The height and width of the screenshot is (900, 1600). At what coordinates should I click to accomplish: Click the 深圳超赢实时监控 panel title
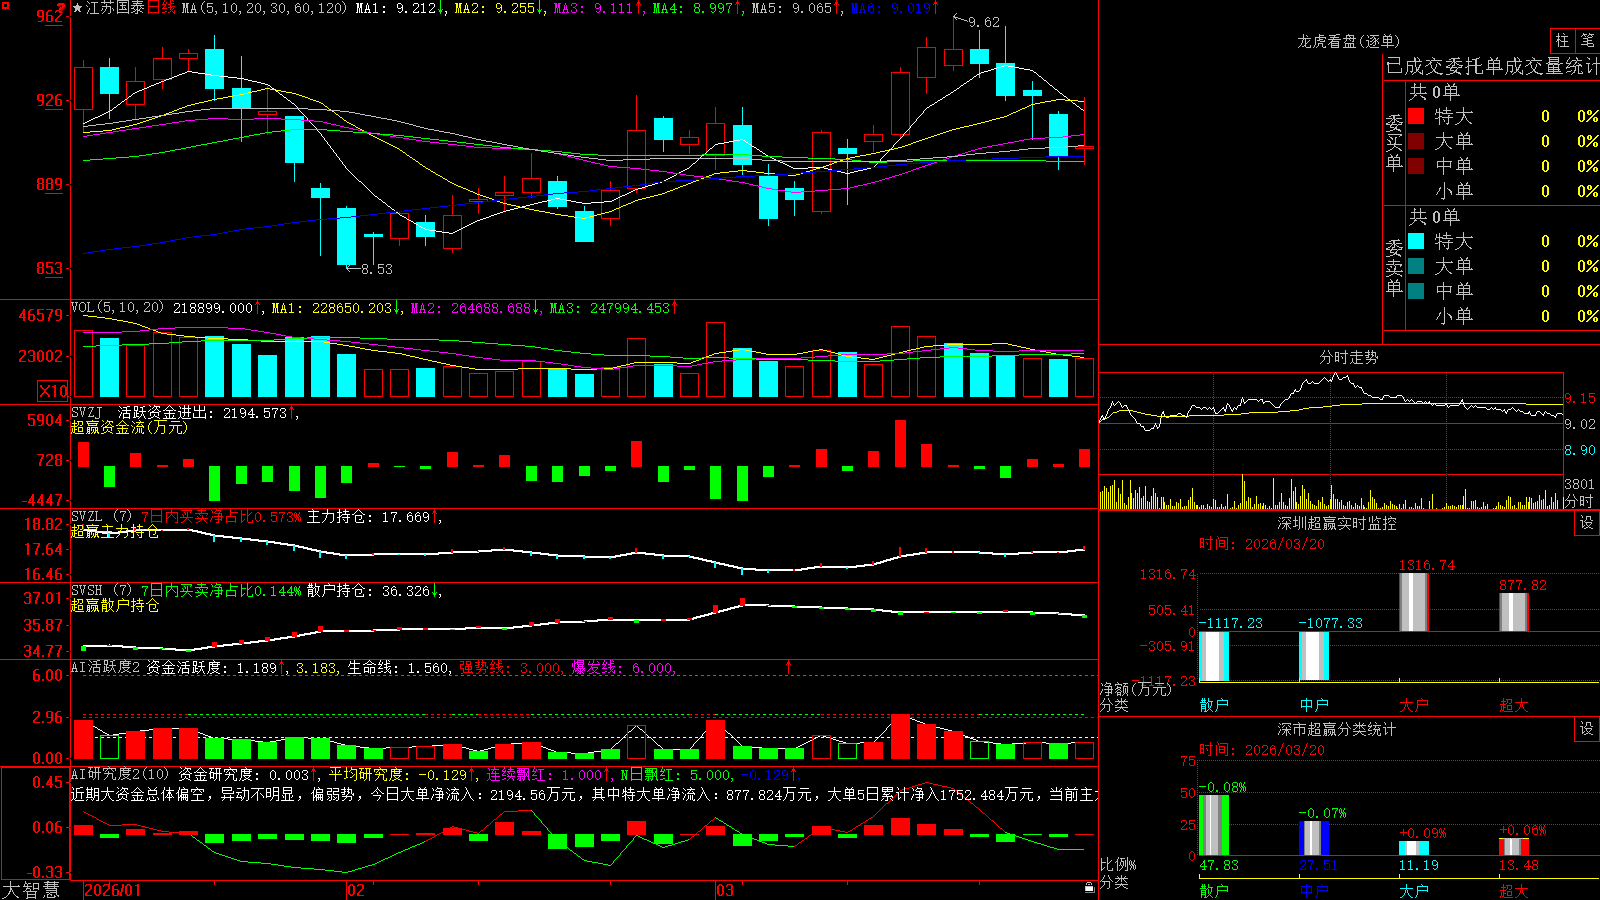point(1337,523)
